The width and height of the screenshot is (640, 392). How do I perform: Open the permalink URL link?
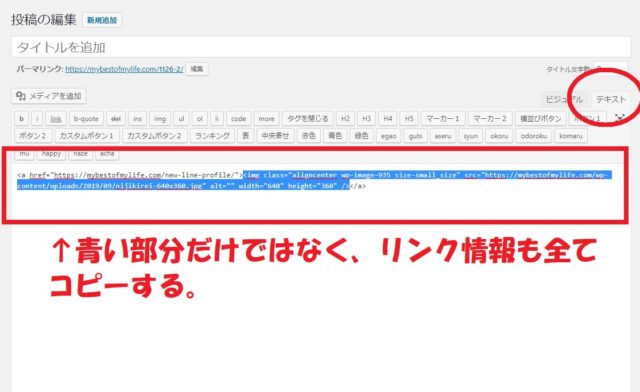[124, 69]
